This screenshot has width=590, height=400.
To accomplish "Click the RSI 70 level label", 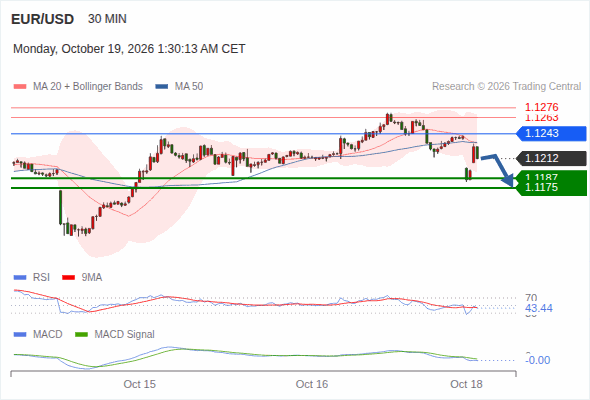I will point(531,298).
